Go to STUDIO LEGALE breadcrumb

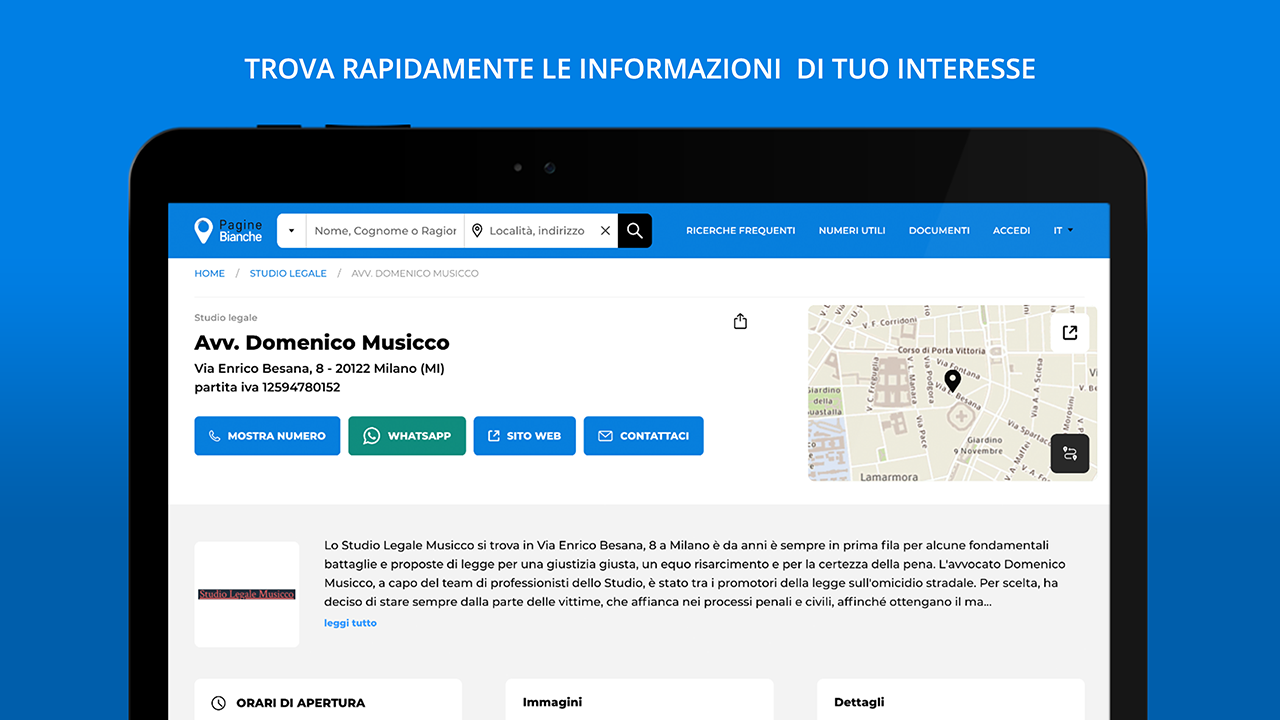pos(288,273)
